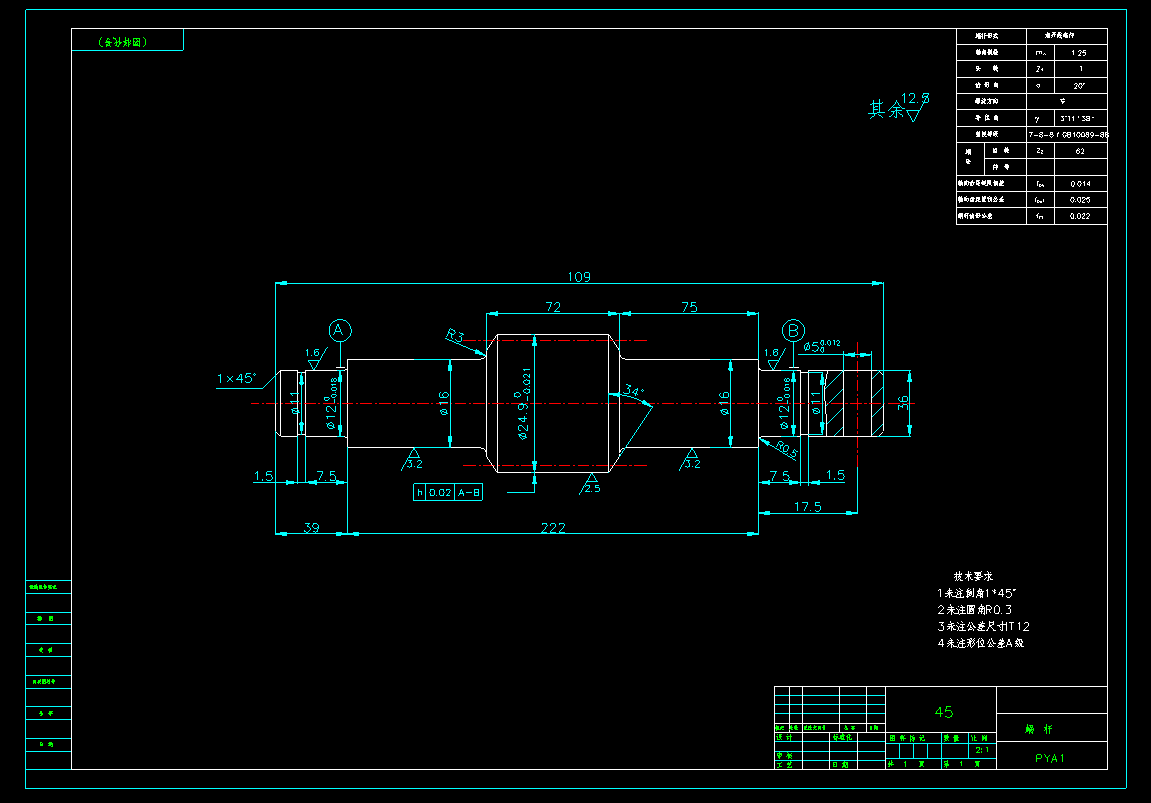The image size is (1151, 803).
Task: Click the '其余' surface finish note
Action: coord(886,109)
